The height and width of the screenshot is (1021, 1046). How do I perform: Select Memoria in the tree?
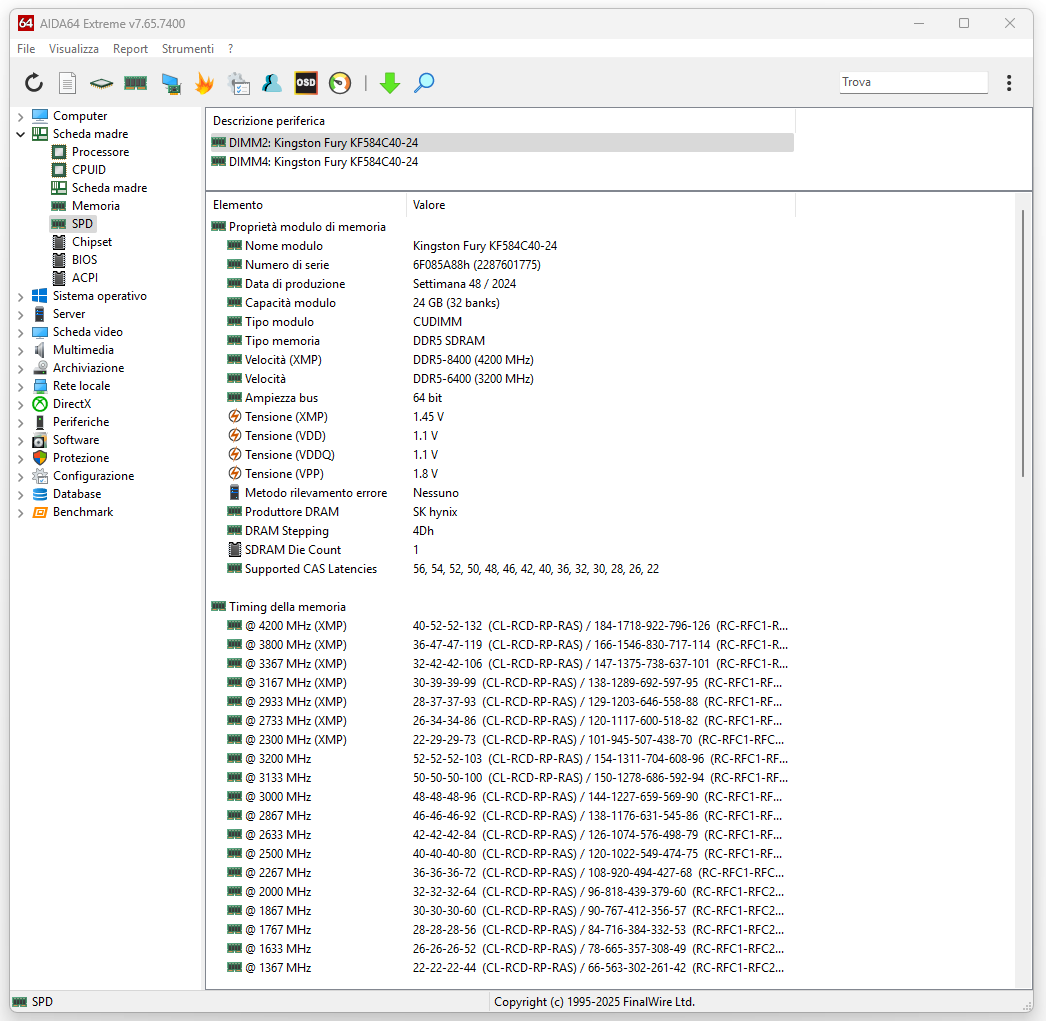click(95, 206)
